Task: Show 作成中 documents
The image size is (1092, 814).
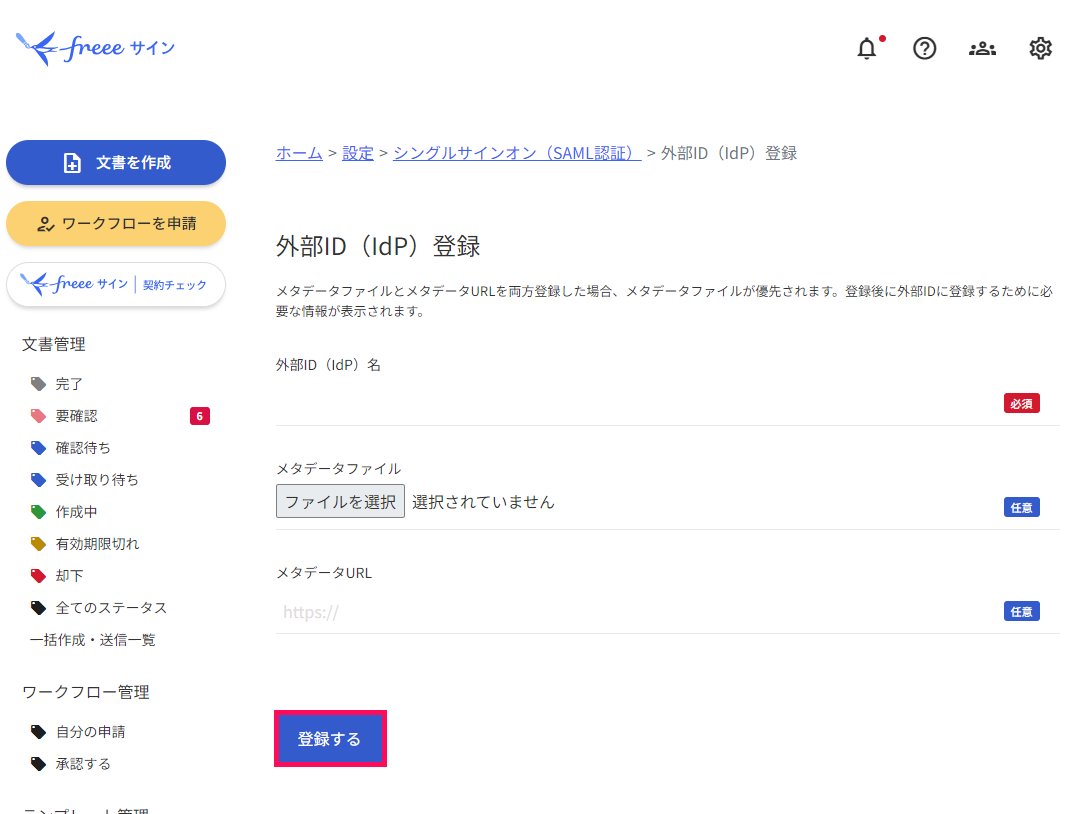Action: (76, 512)
